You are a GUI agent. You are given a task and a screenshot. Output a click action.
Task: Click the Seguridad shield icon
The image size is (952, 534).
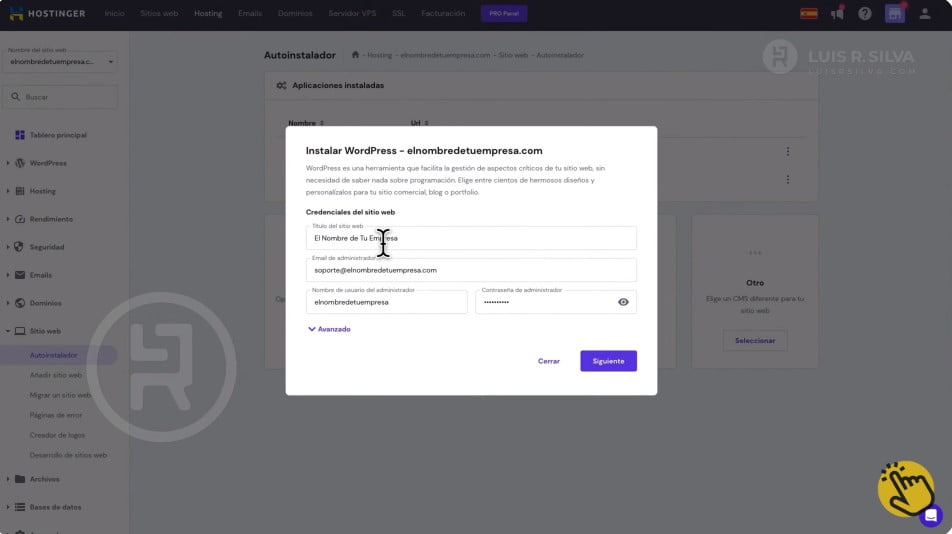19,247
